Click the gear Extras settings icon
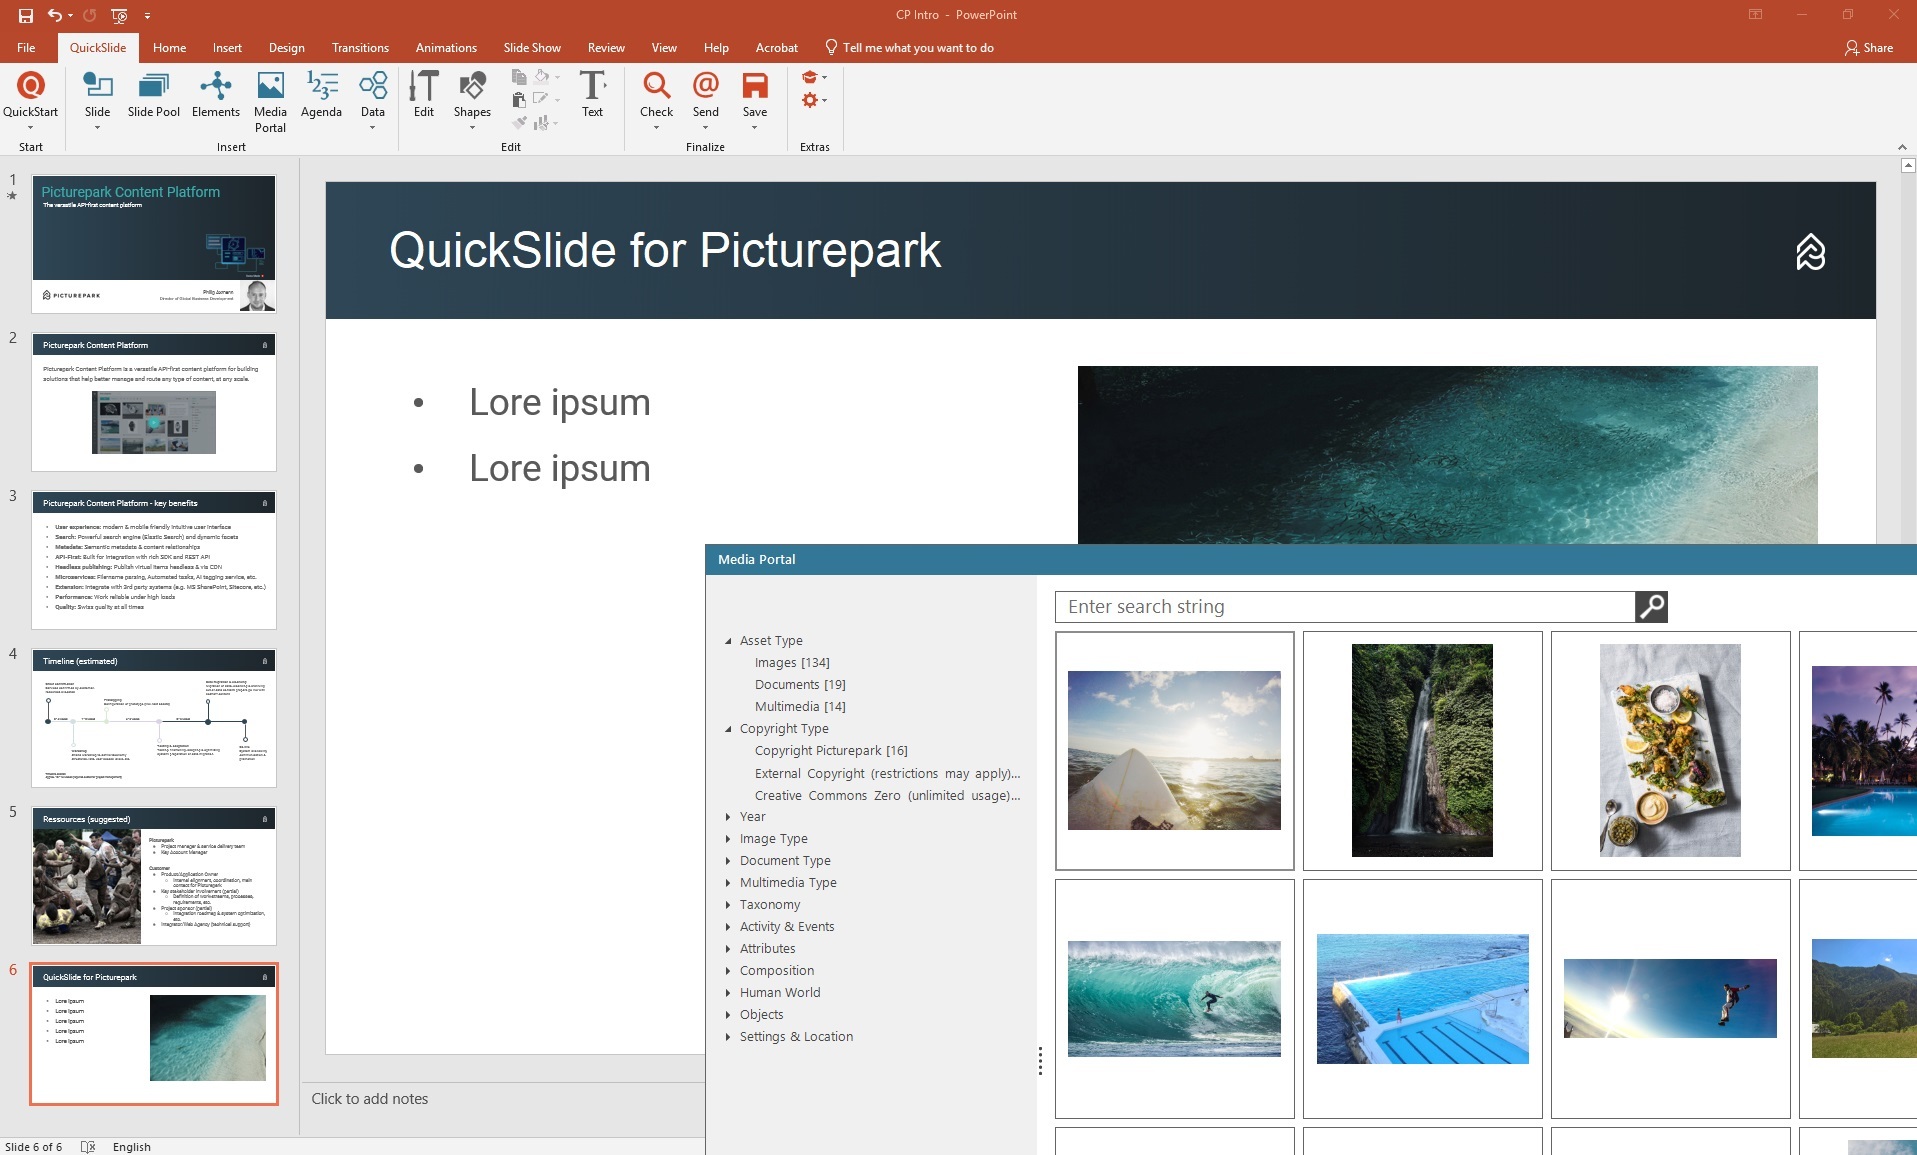1917x1155 pixels. [810, 100]
